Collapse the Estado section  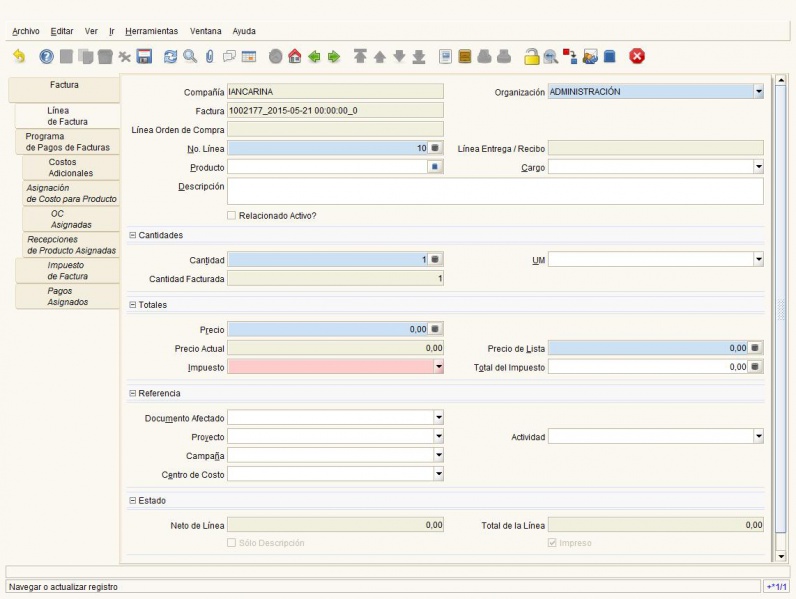coord(132,500)
